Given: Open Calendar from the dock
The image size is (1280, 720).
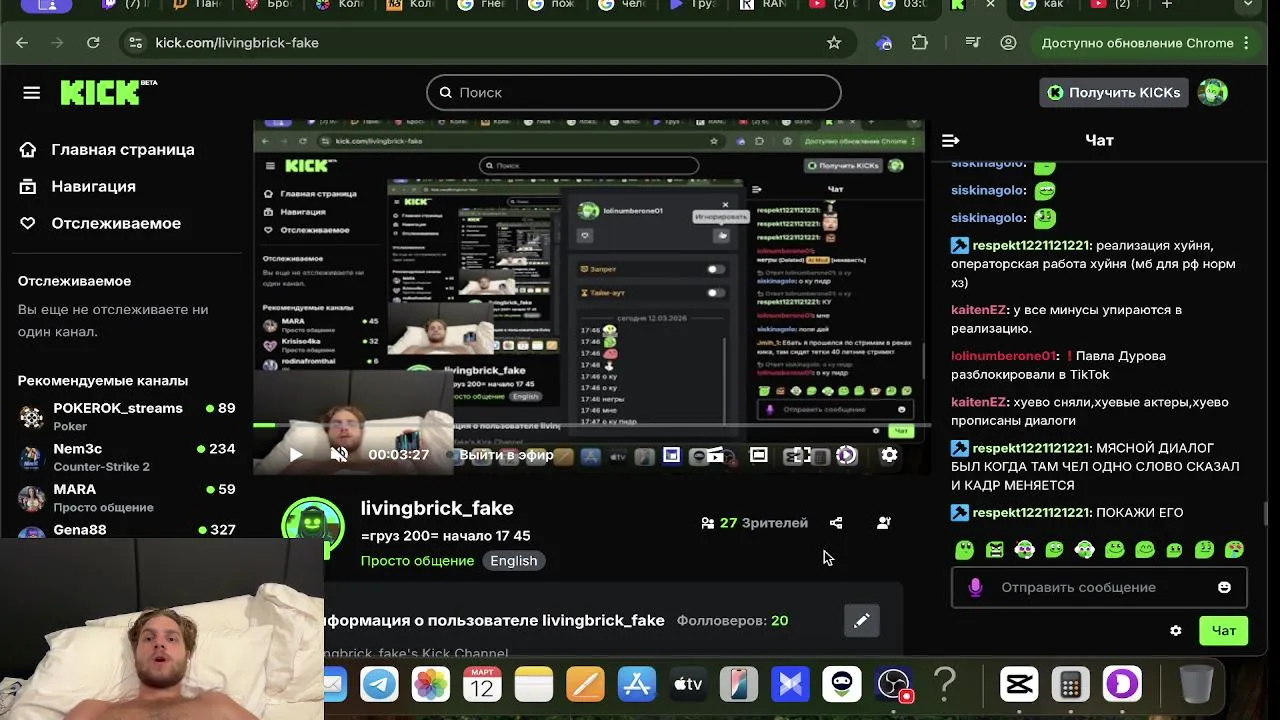Looking at the screenshot, I should pyautogui.click(x=482, y=685).
